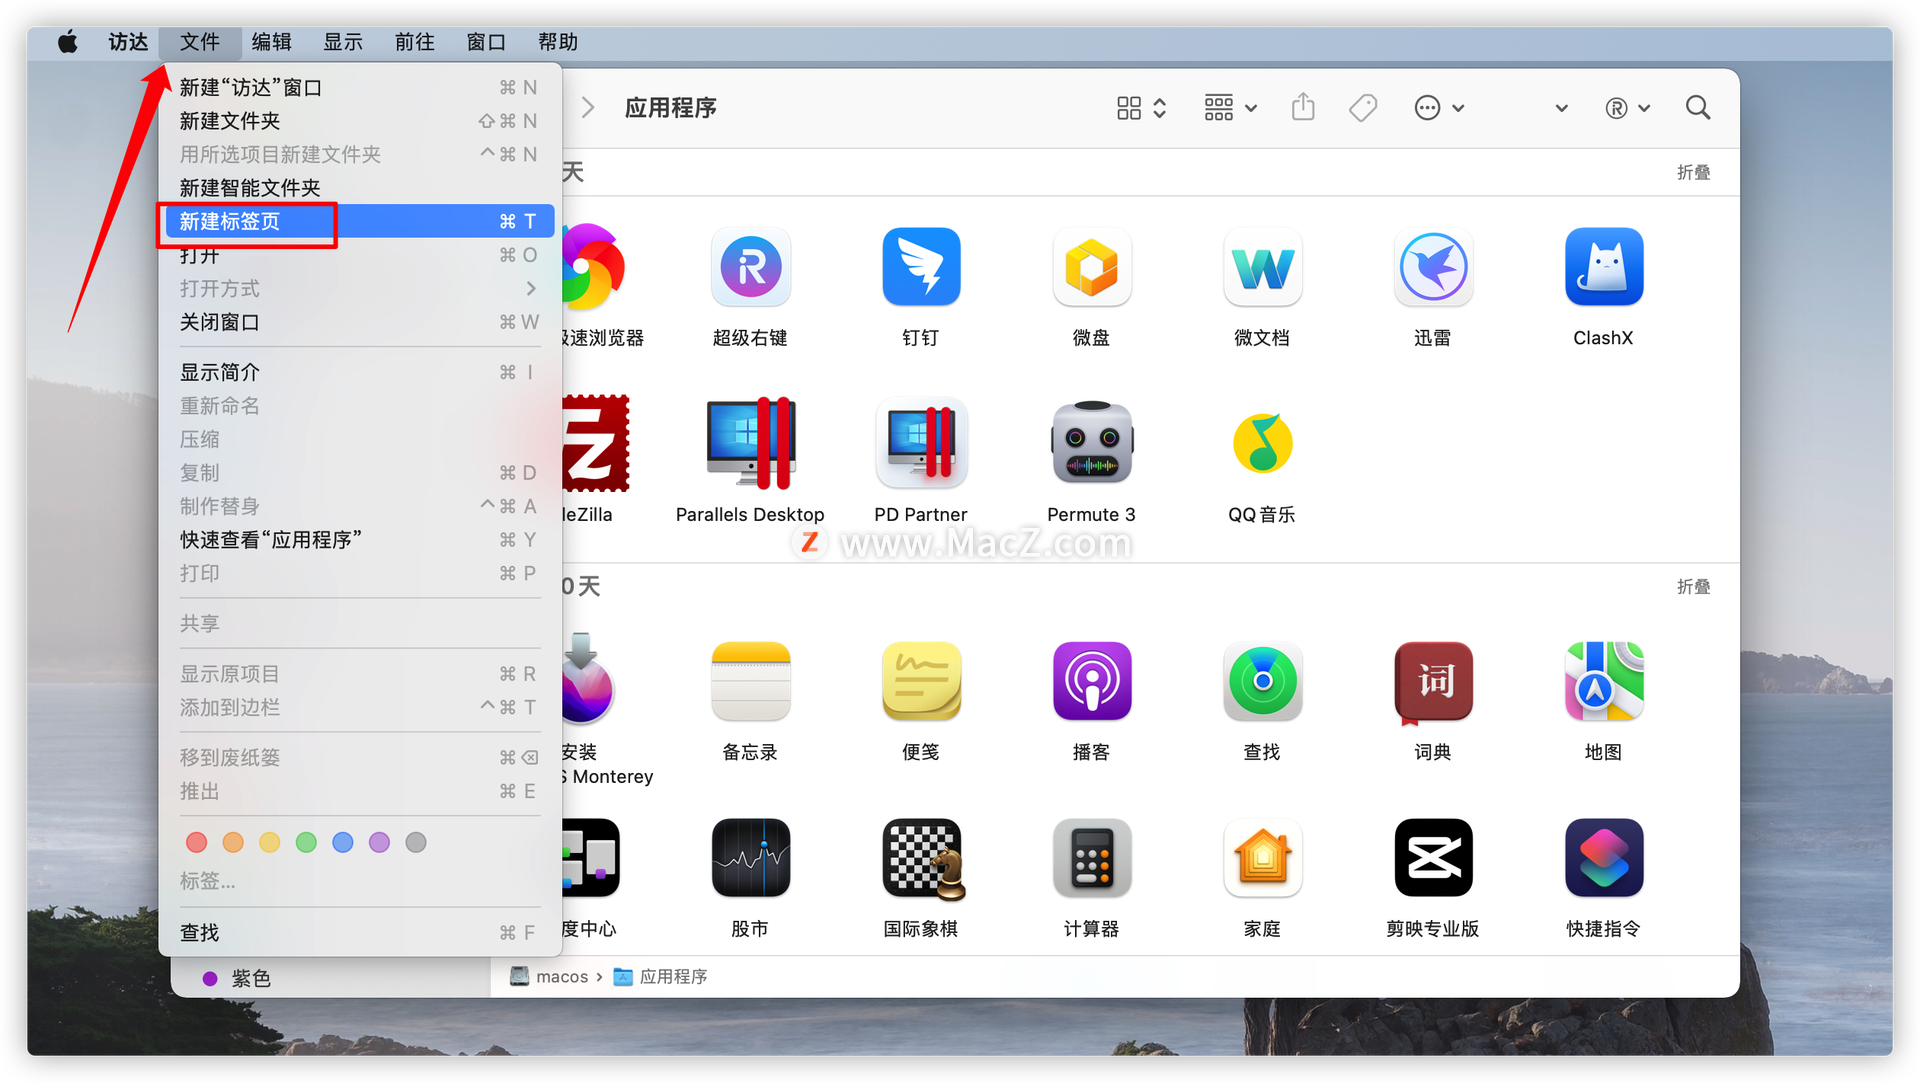1920x1083 pixels.
Task: Click the Finder search magnifier icon
Action: (x=1697, y=108)
